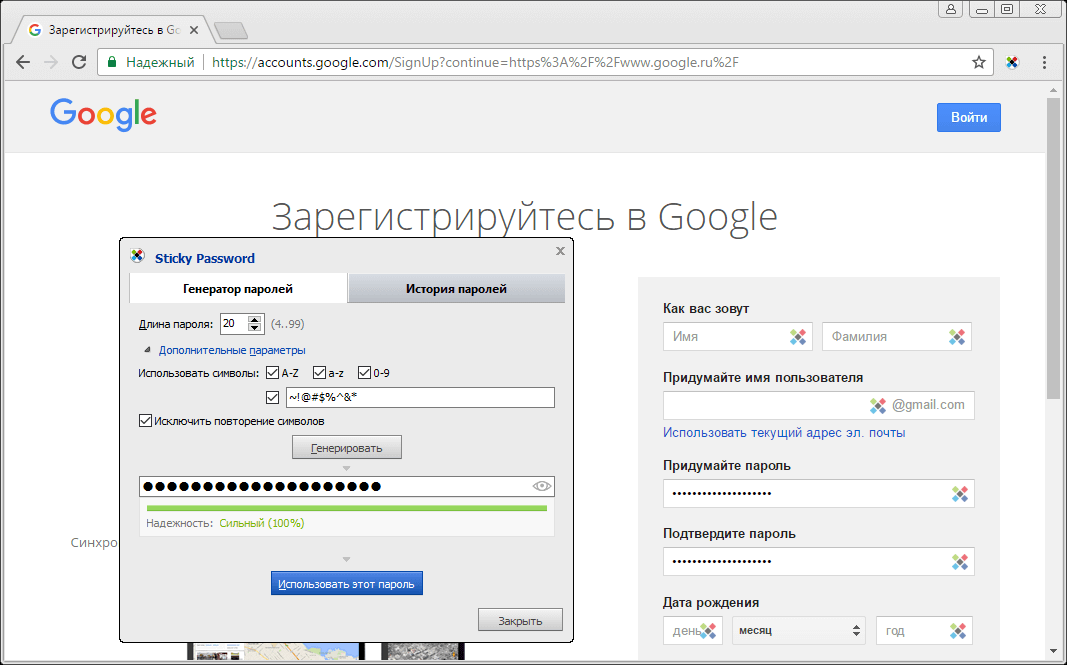Close the browser tab Зарегистрируйтесь в Google
The width and height of the screenshot is (1067, 665).
194,30
